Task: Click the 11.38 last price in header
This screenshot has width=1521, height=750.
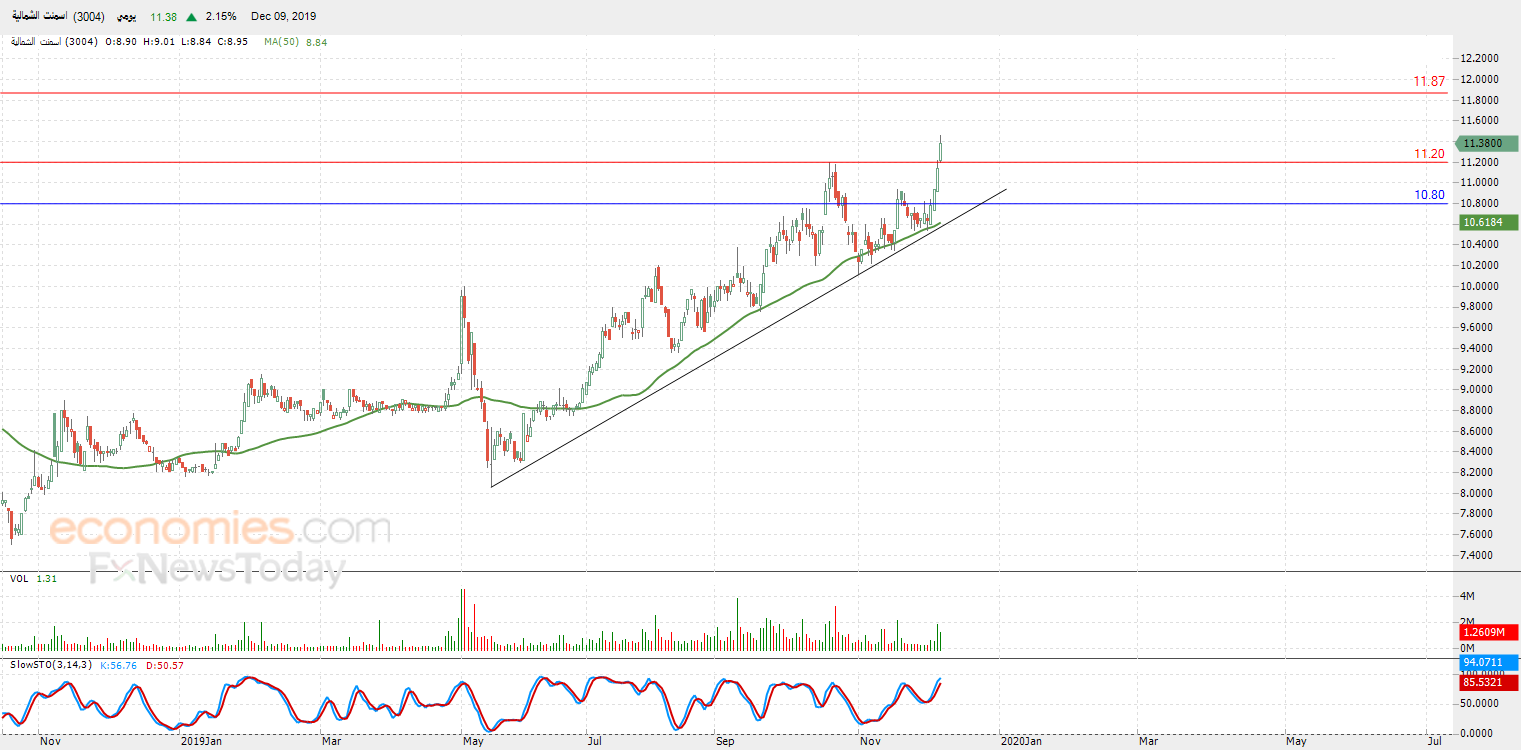Action: click(x=163, y=17)
